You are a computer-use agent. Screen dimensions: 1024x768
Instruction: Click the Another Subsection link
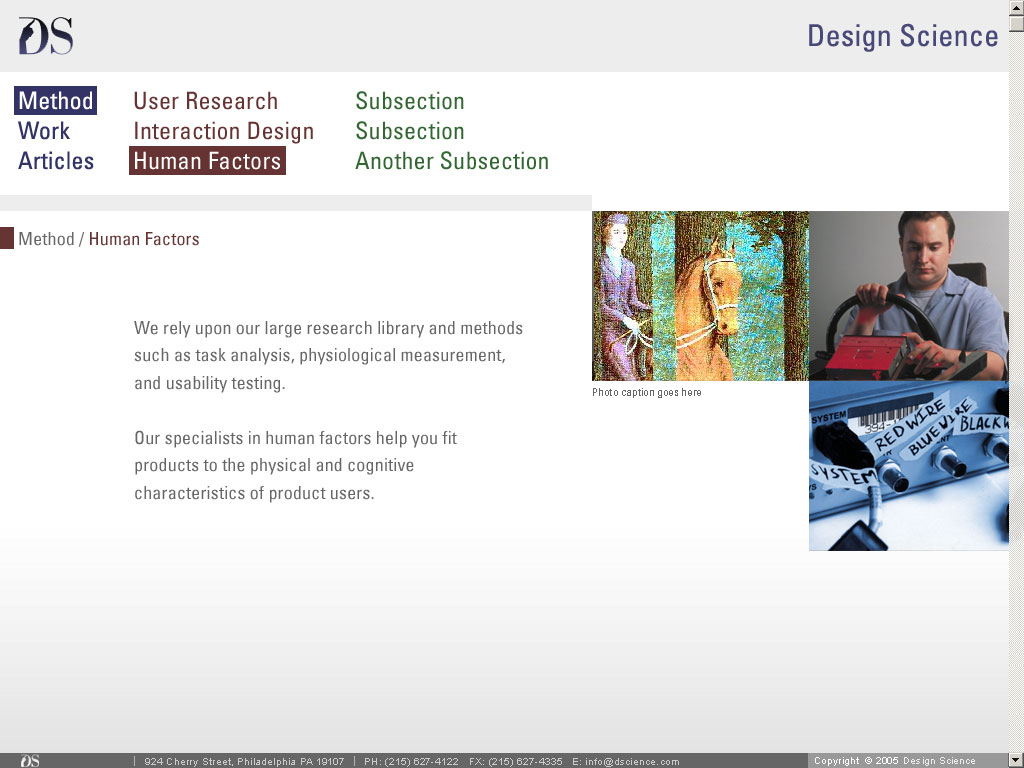pos(451,161)
